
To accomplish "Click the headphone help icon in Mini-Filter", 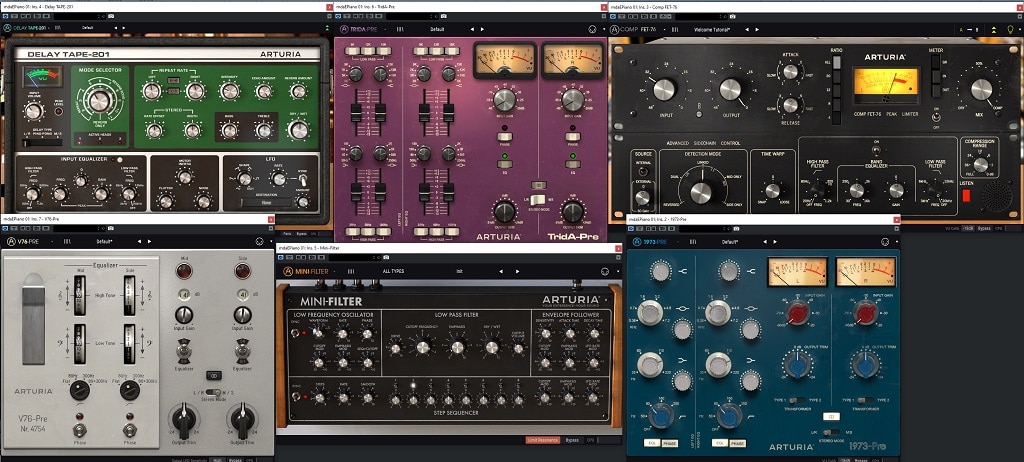I will (x=605, y=271).
